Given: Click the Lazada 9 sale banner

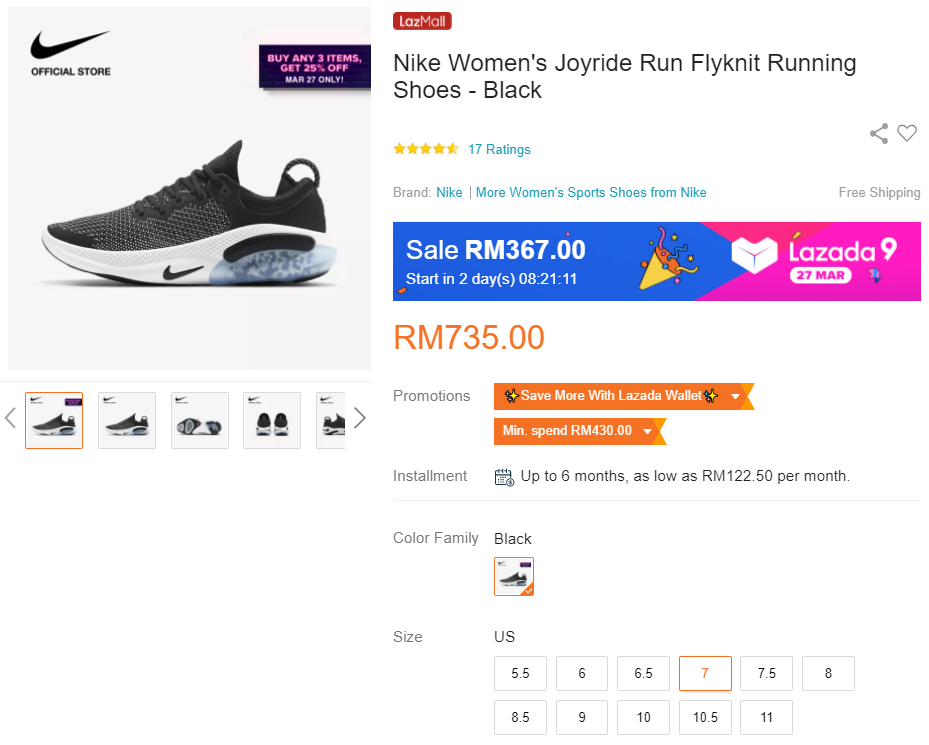Looking at the screenshot, I should (657, 261).
